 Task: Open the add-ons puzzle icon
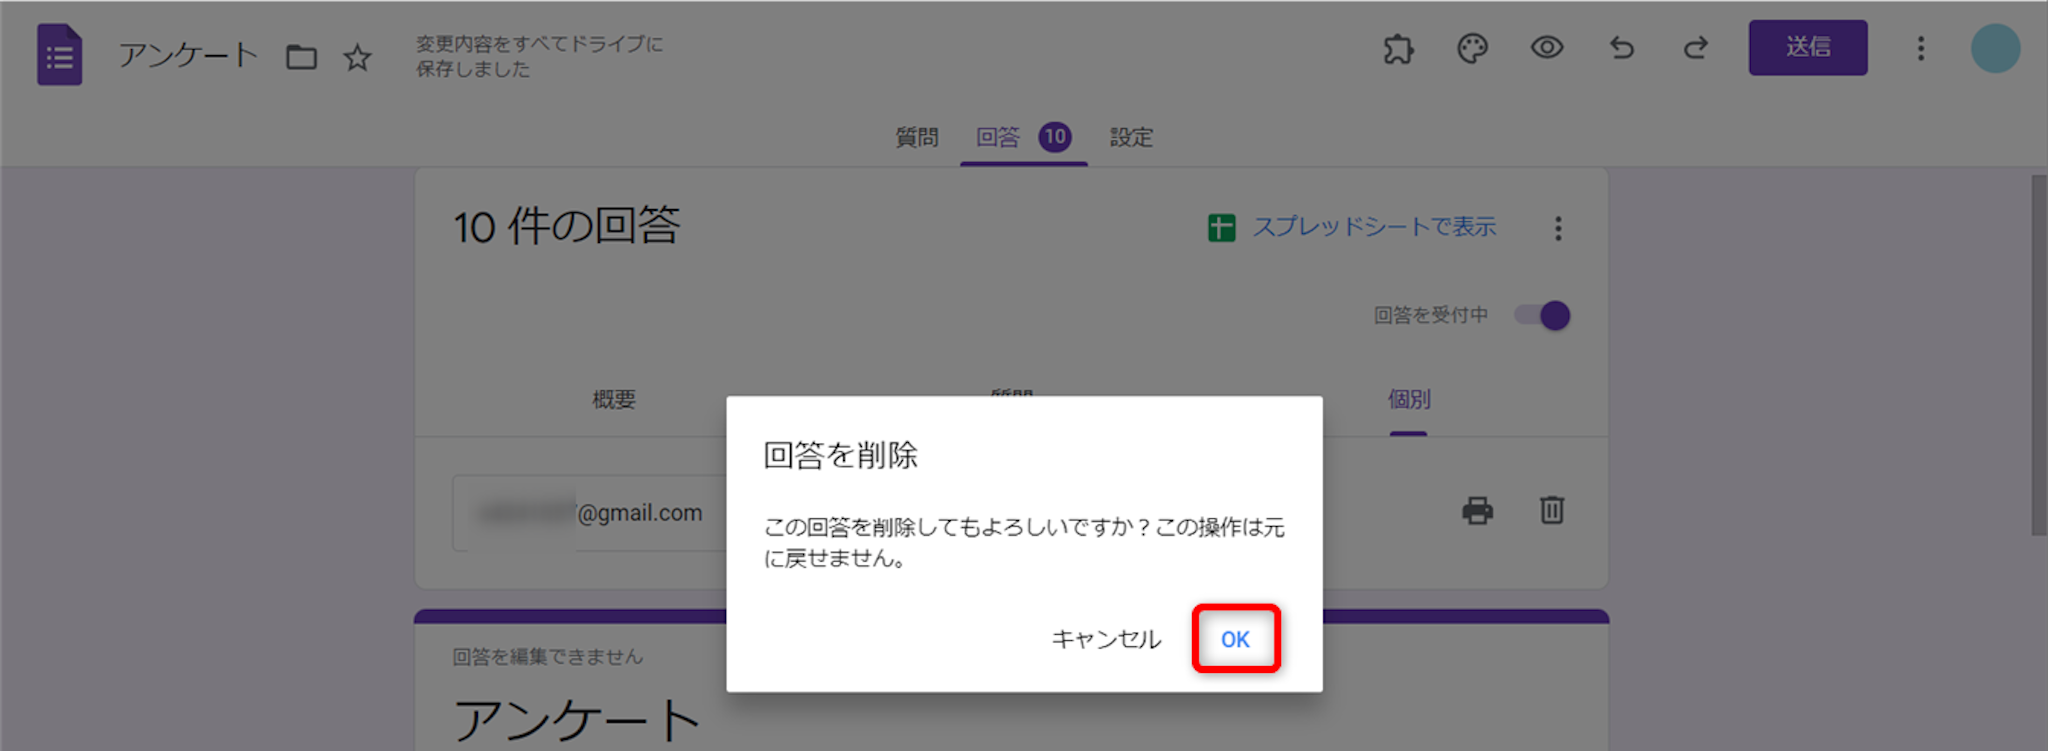1398,48
